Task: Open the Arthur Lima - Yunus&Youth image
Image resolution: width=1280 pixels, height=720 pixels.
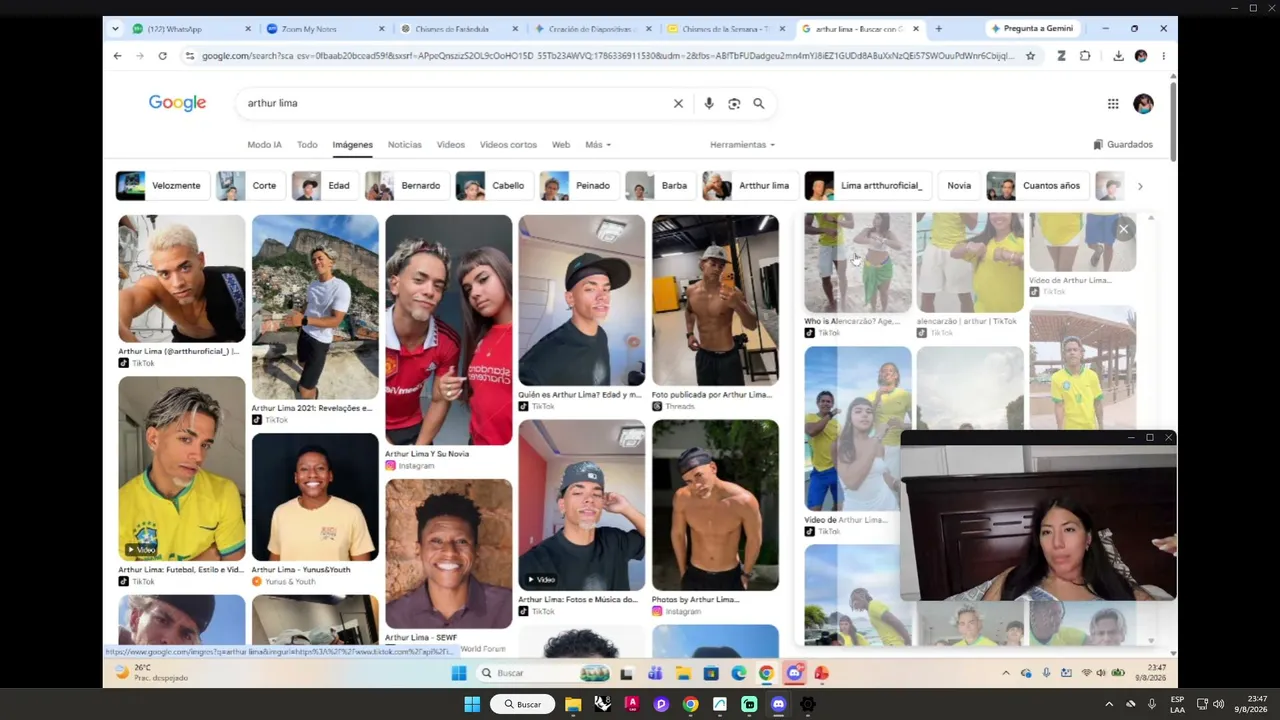Action: point(315,497)
